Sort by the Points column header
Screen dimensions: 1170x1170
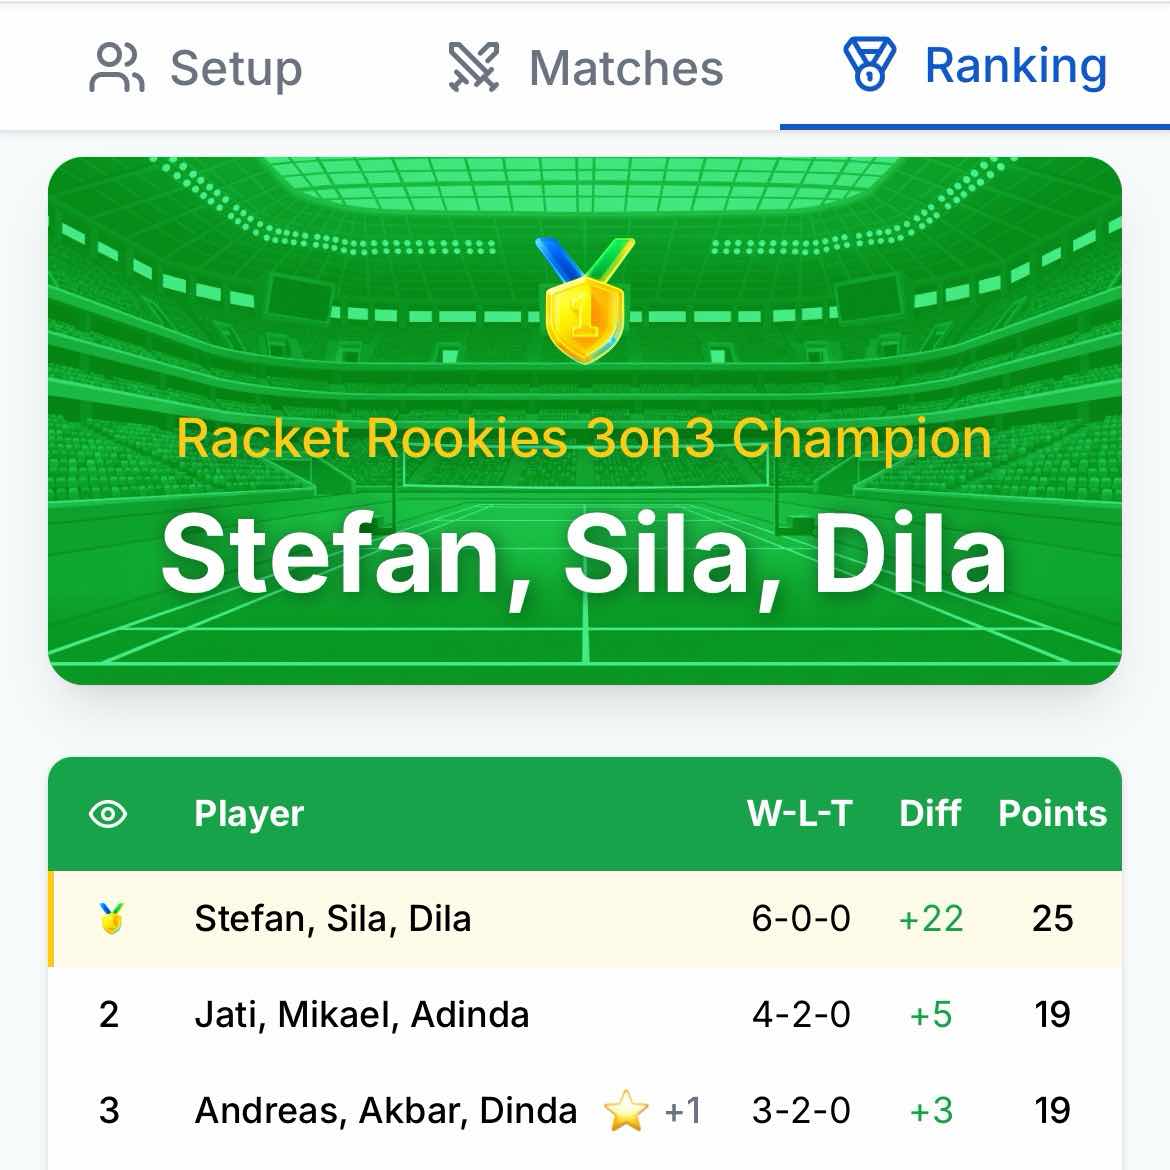point(1052,814)
